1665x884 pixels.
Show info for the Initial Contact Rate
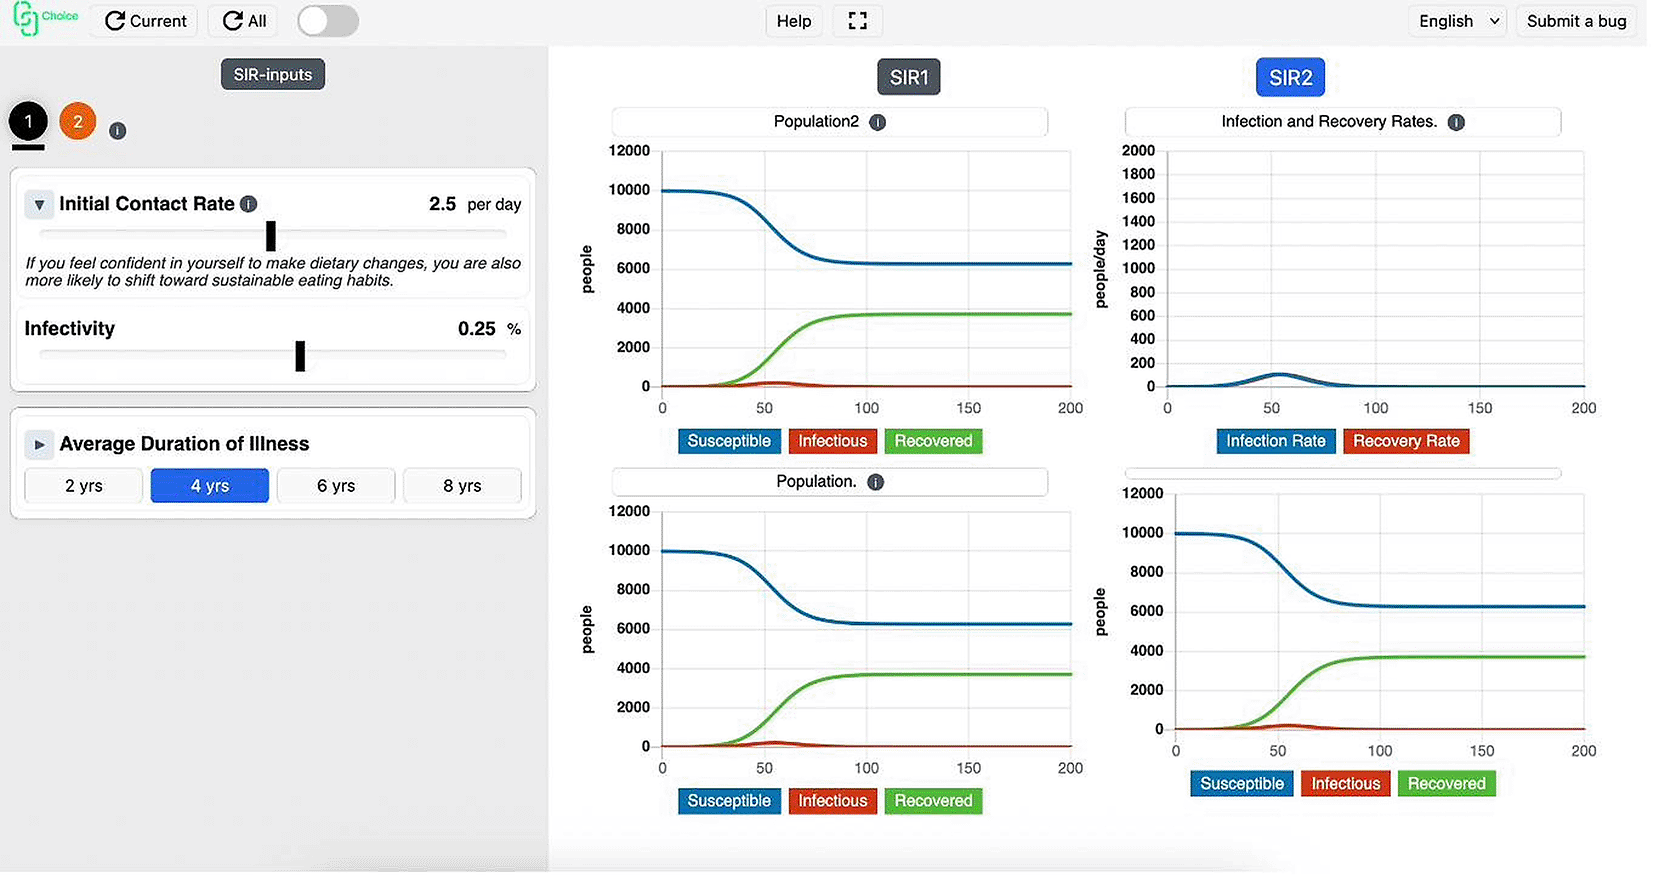point(249,204)
